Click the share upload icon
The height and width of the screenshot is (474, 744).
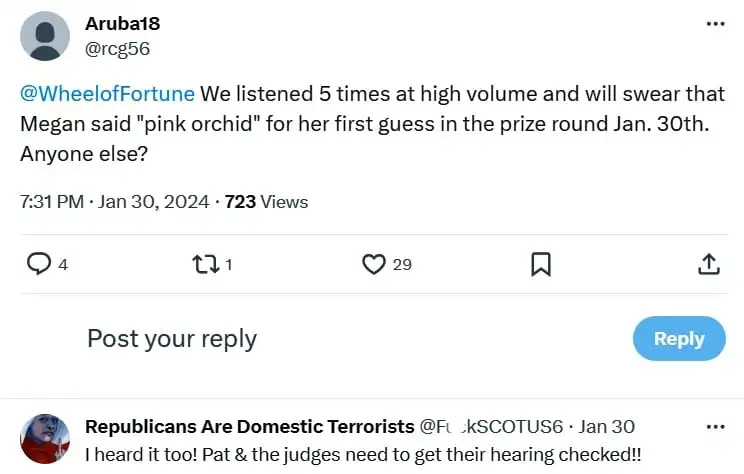(709, 264)
